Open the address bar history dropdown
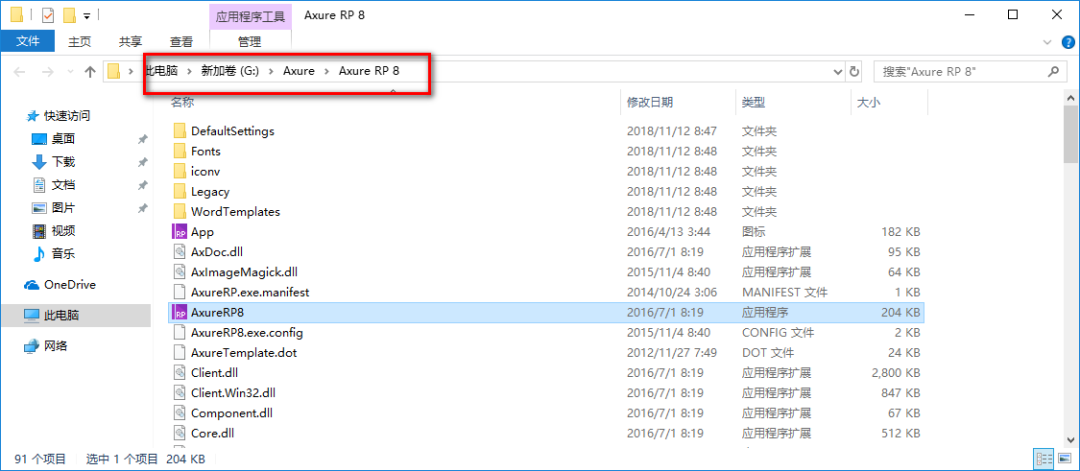The height and width of the screenshot is (471, 1080). [x=838, y=72]
